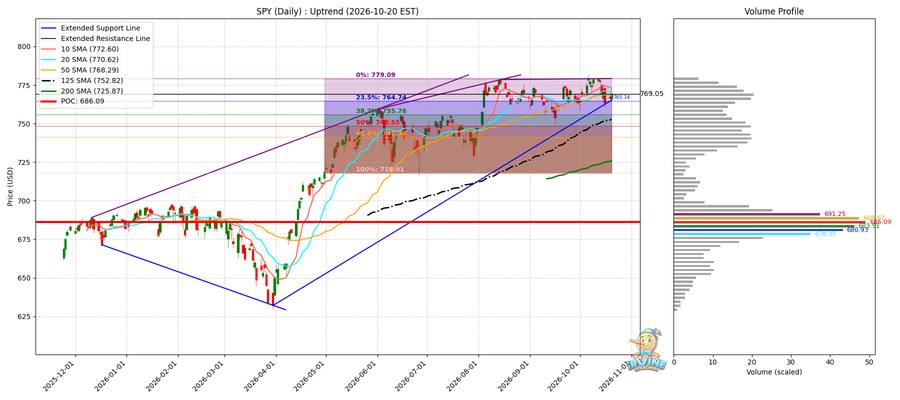This screenshot has height=400, width=900.
Task: Click the 0 tick on volume axis
Action: tap(674, 362)
